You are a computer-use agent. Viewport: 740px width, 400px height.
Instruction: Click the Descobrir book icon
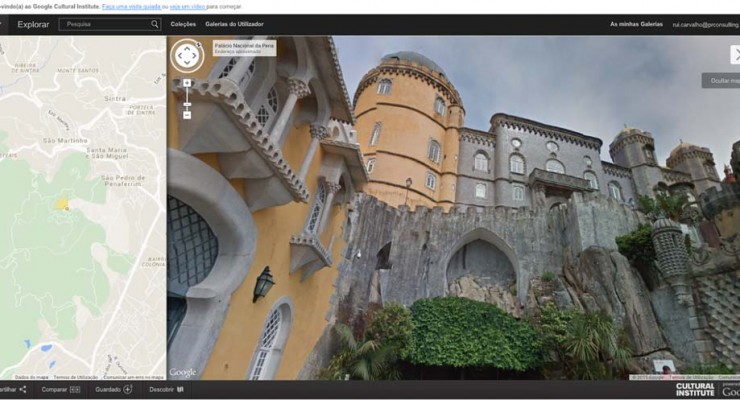tap(180, 390)
